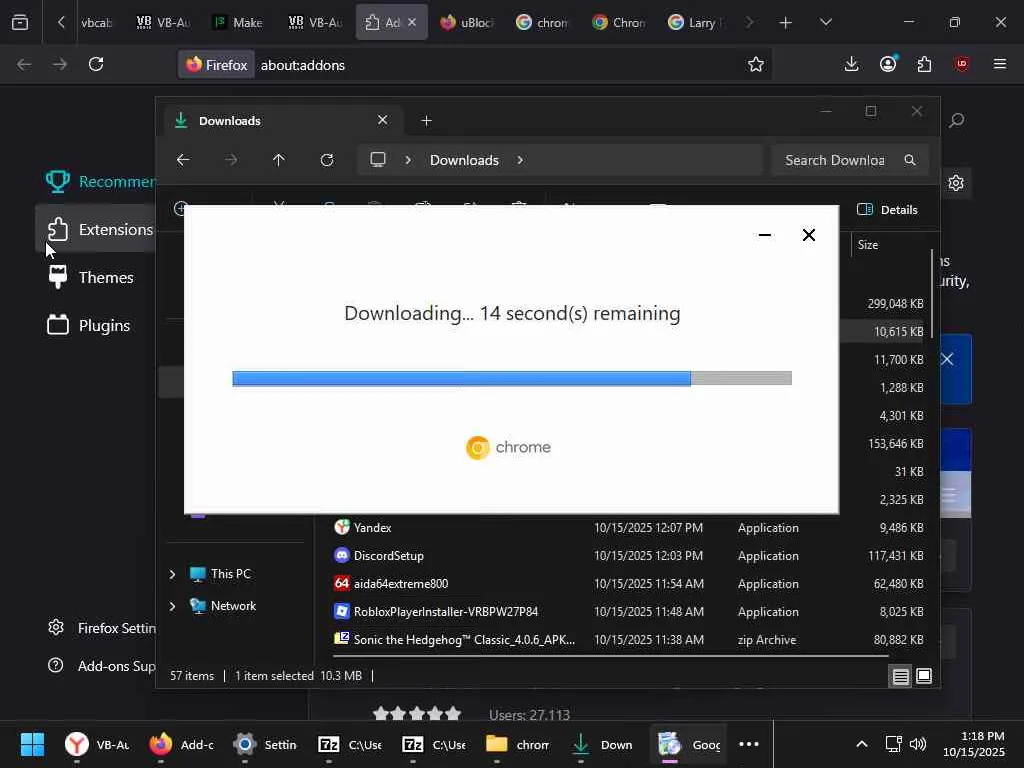Expand the chevron after Downloads in the address bar
Image resolution: width=1024 pixels, height=768 pixels.
pyautogui.click(x=520, y=160)
